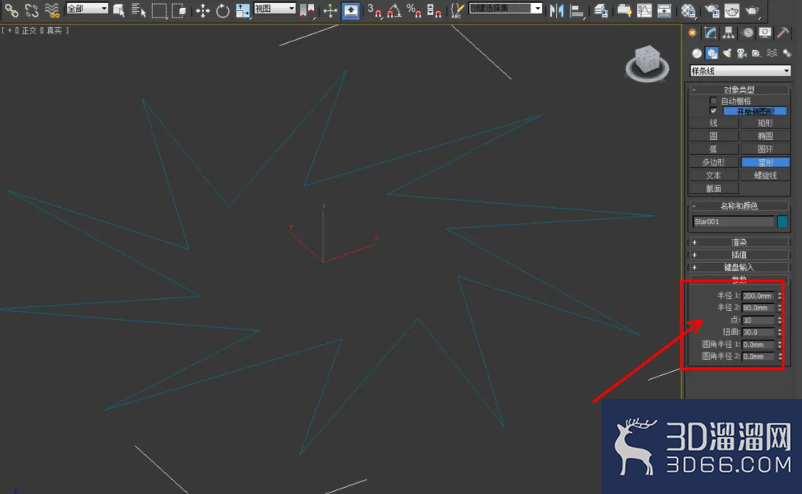The width and height of the screenshot is (802, 494).
Task: Click the Bind to Space Warp icon
Action: 52,10
